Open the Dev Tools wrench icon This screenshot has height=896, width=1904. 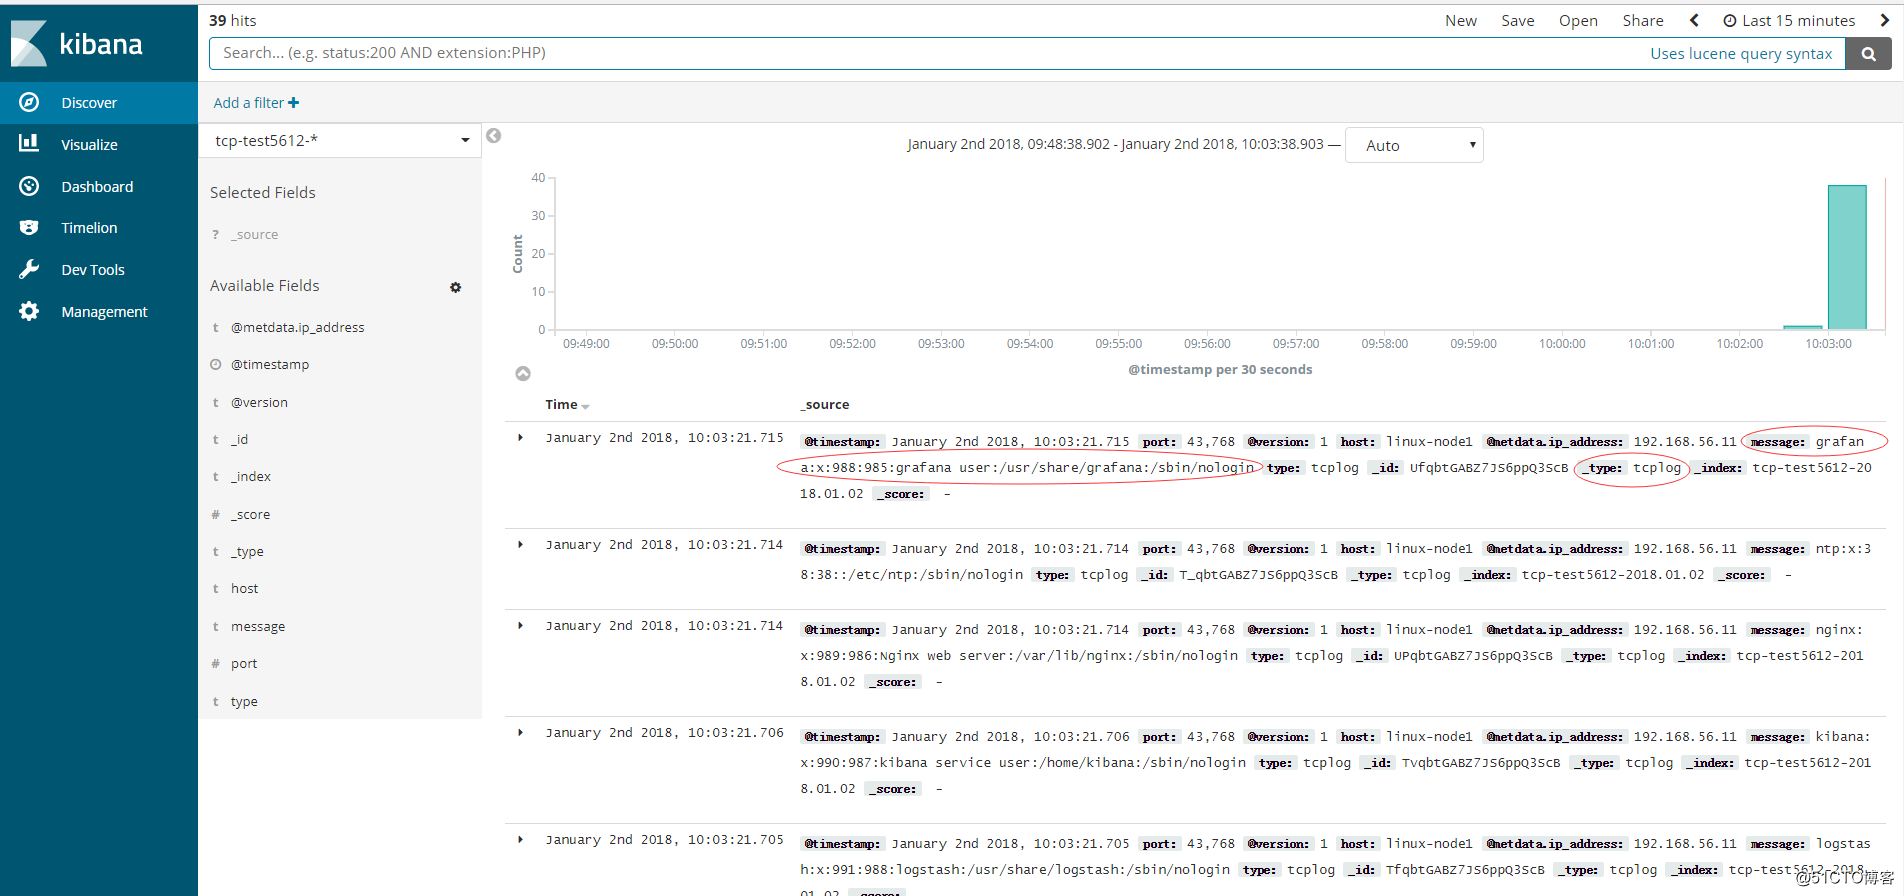point(29,270)
